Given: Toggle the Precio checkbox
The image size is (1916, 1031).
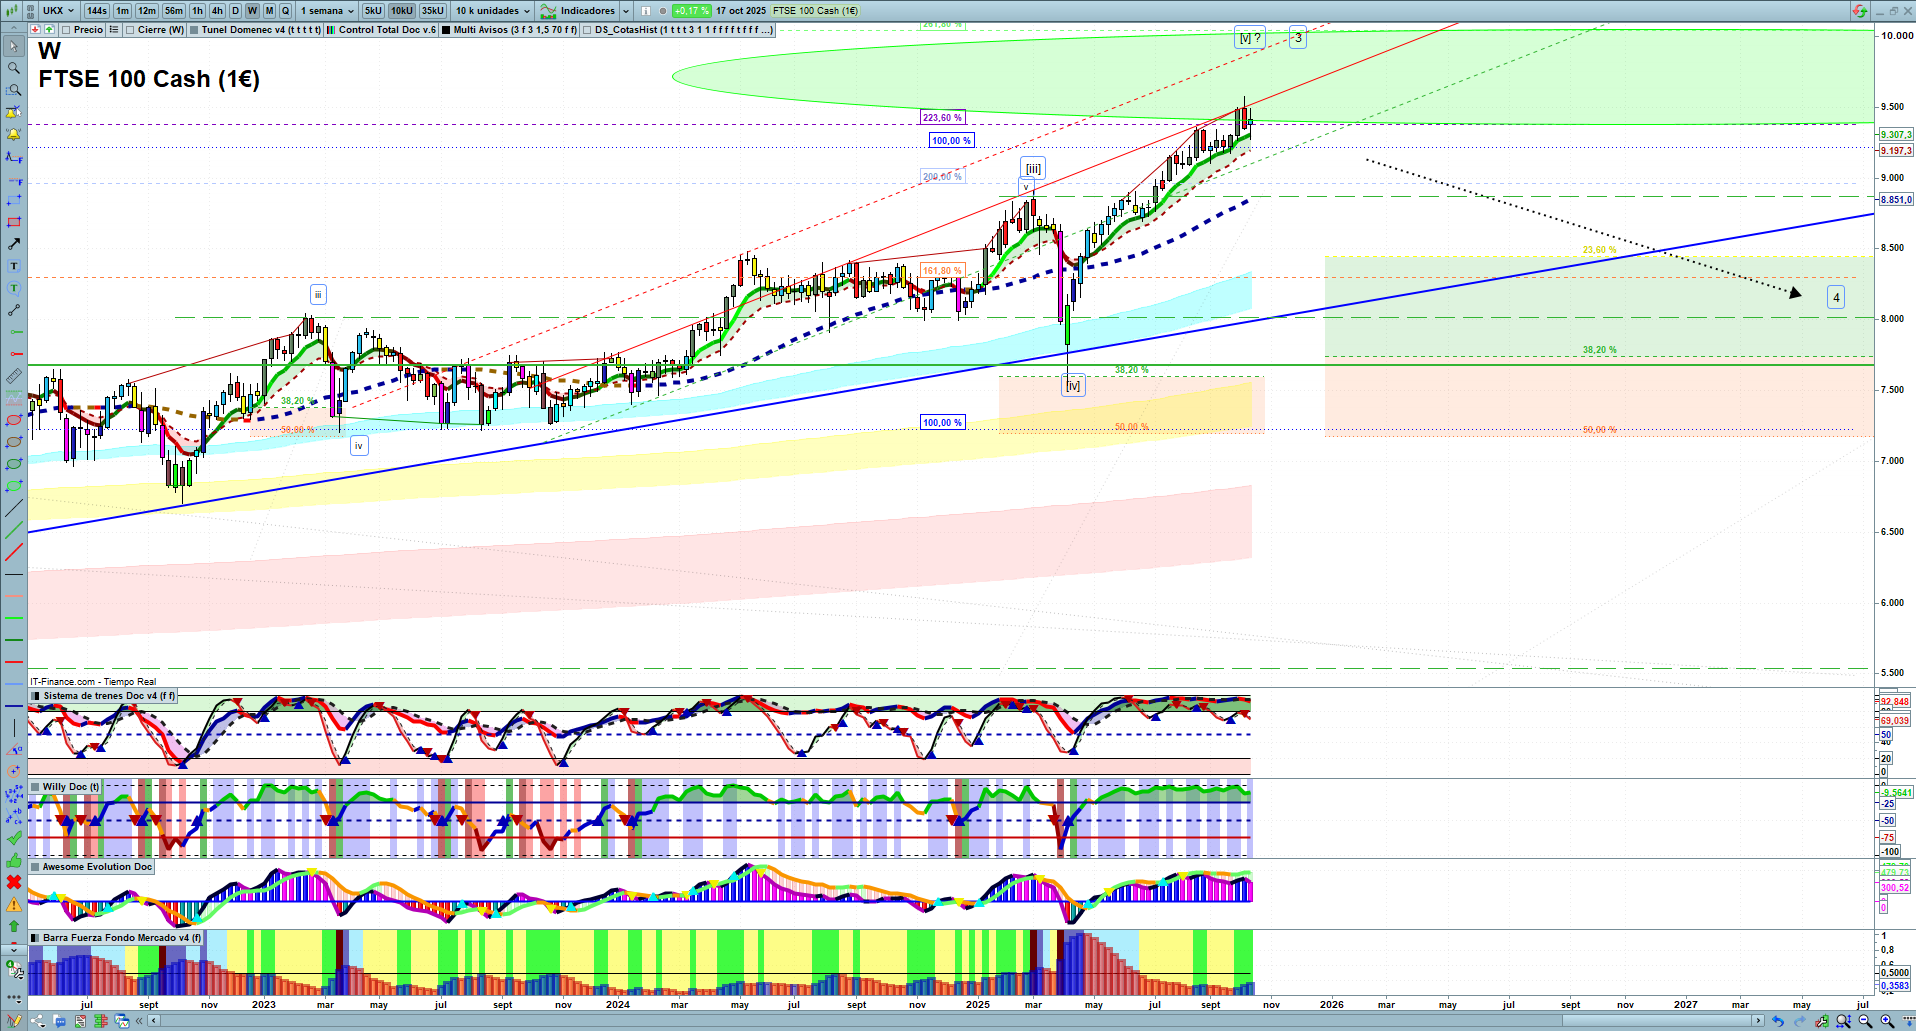Looking at the screenshot, I should click(66, 30).
